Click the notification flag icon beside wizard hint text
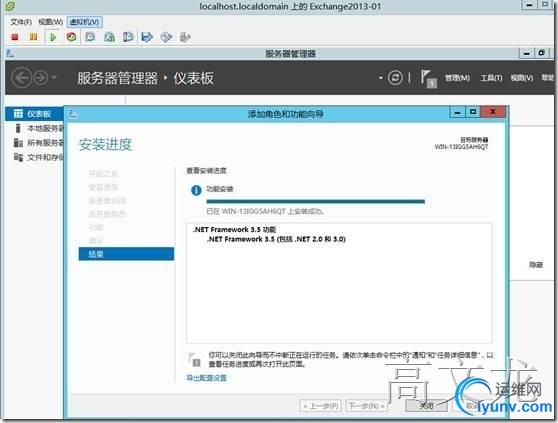The image size is (558, 423). (x=194, y=359)
